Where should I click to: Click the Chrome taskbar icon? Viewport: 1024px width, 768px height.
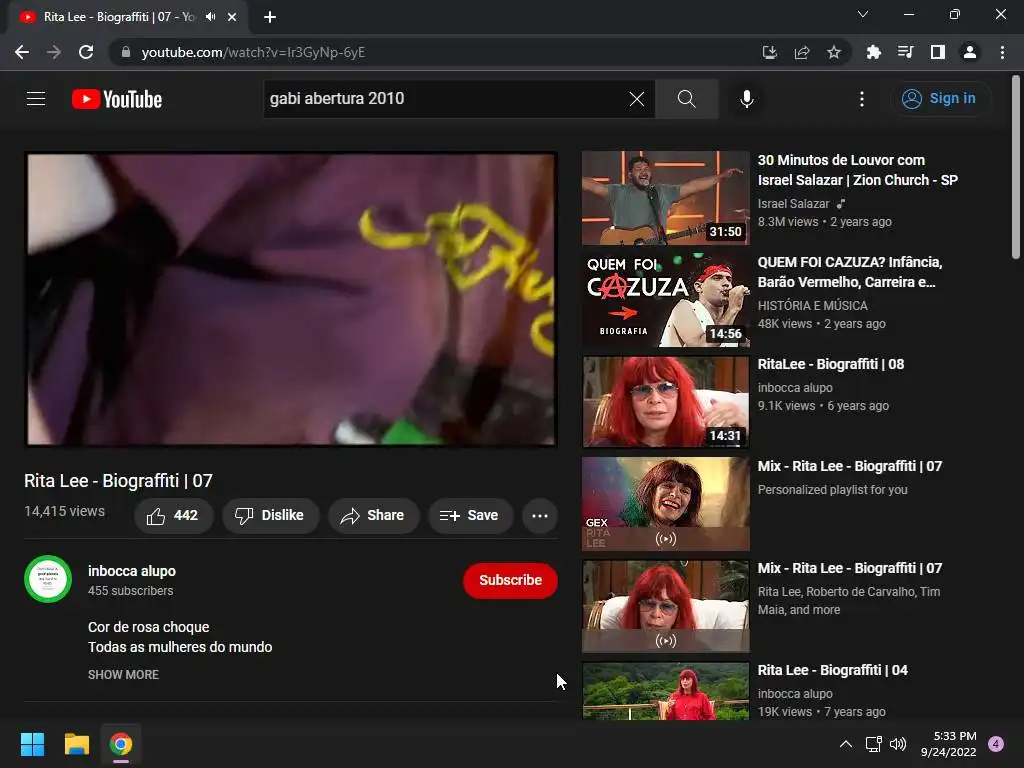tap(121, 744)
